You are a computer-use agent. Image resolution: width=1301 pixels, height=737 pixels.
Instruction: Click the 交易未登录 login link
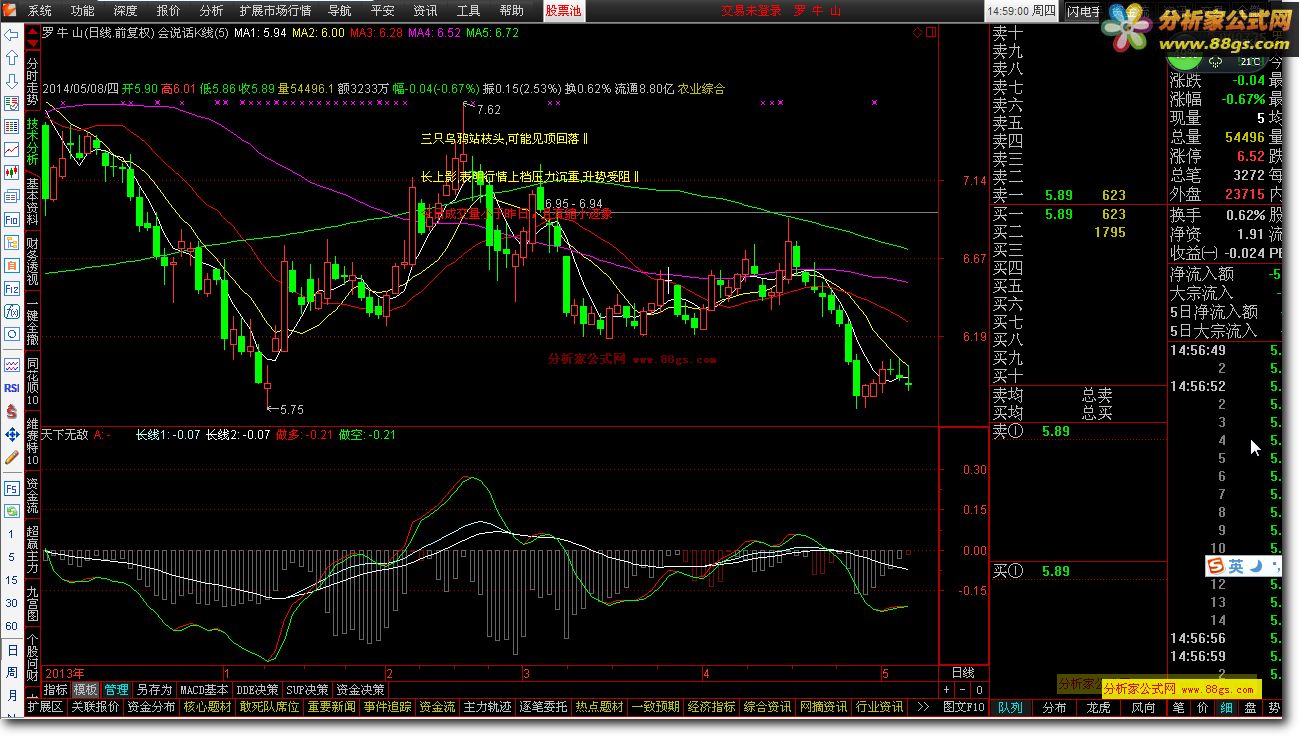(751, 11)
